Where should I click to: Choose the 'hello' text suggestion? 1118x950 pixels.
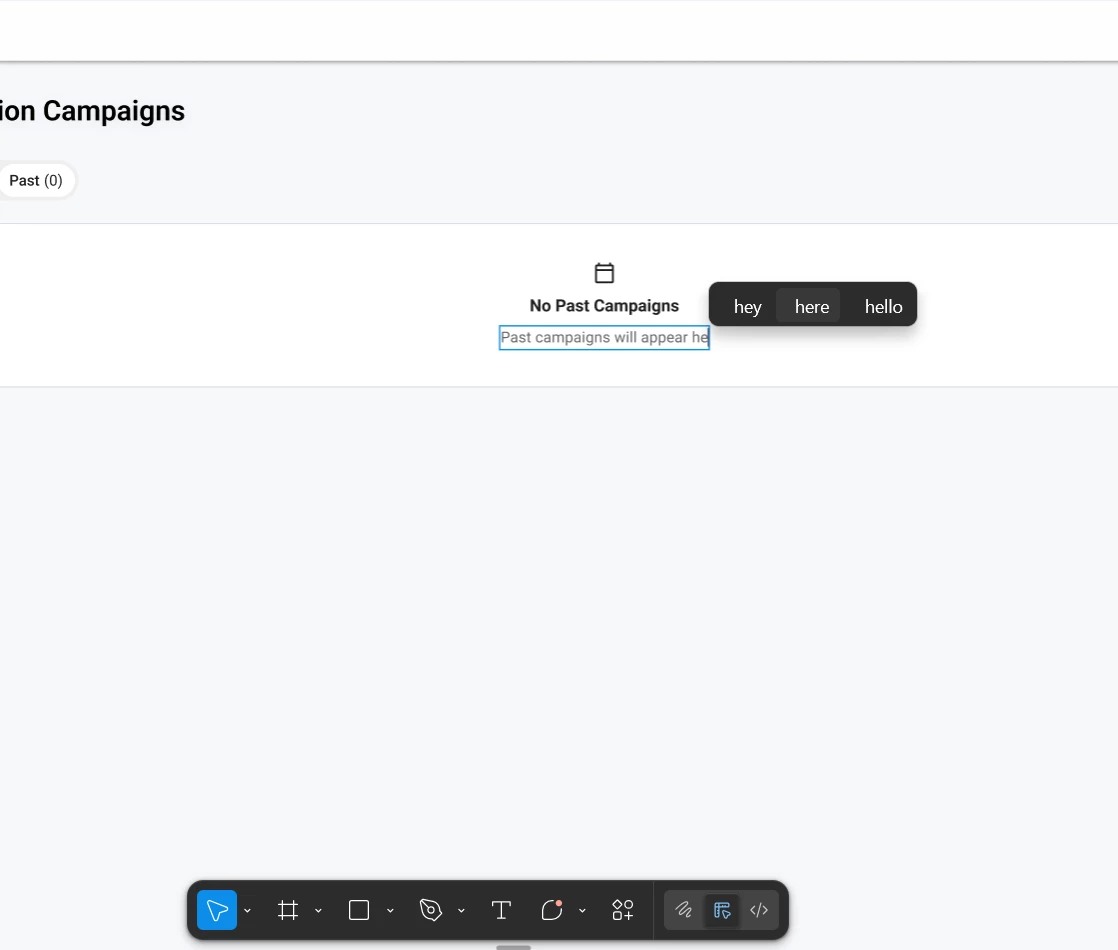pyautogui.click(x=883, y=307)
